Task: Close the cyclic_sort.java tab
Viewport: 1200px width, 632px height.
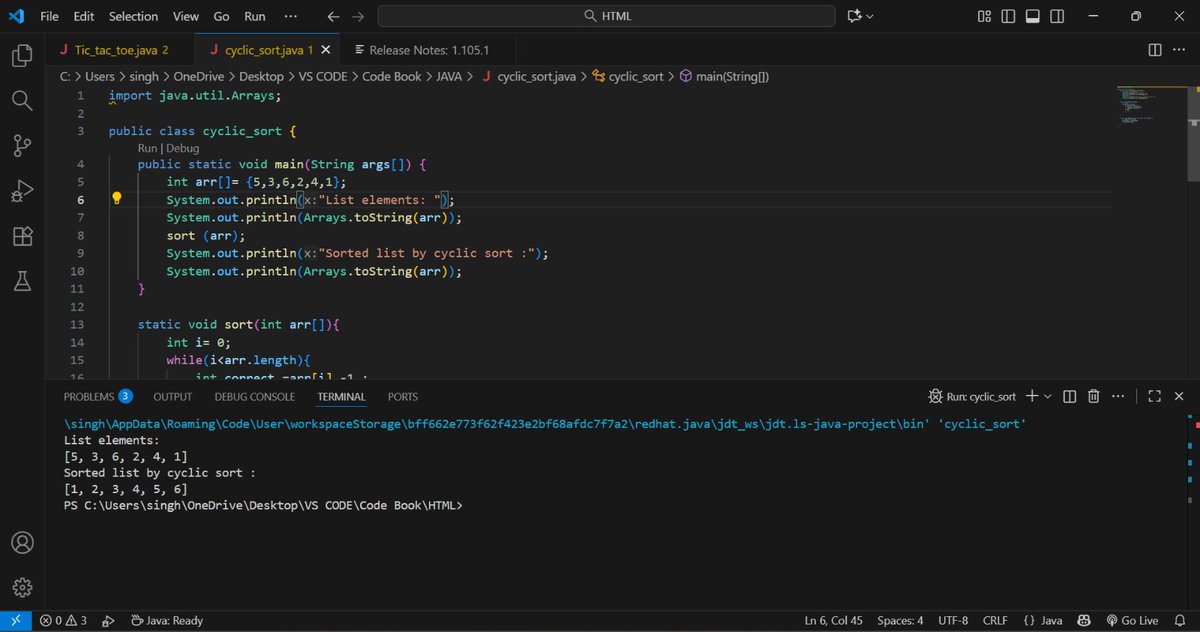Action: coord(328,49)
